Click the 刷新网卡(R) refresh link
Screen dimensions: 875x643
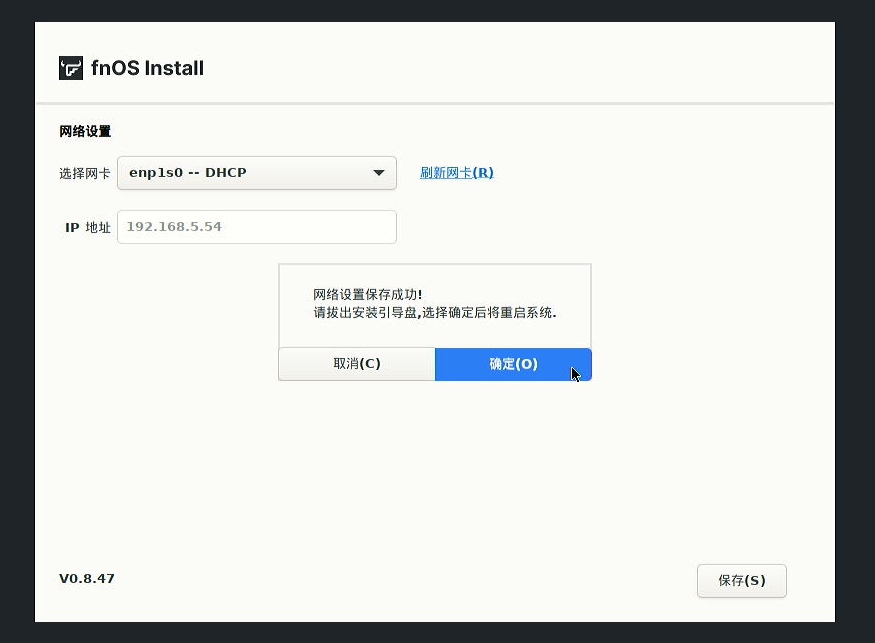(x=456, y=172)
